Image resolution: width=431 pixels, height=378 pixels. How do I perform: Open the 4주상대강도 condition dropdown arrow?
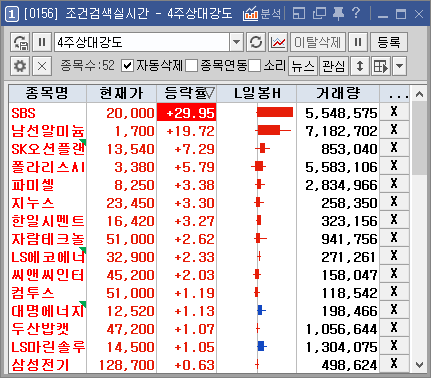coord(237,42)
